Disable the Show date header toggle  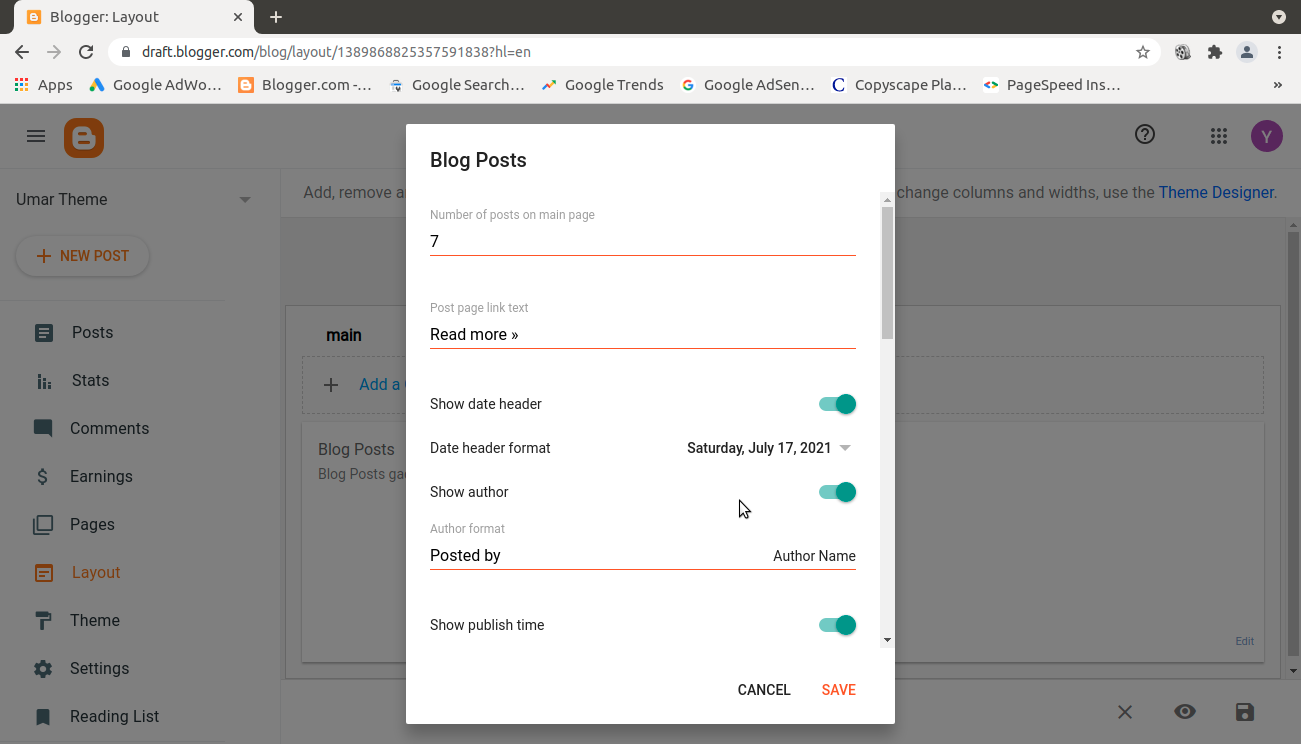[836, 404]
